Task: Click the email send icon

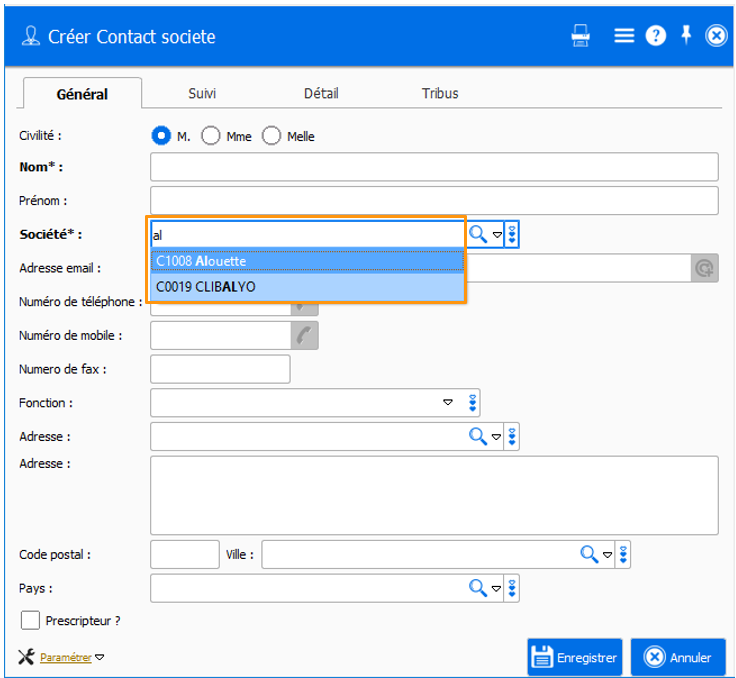Action: pyautogui.click(x=705, y=268)
